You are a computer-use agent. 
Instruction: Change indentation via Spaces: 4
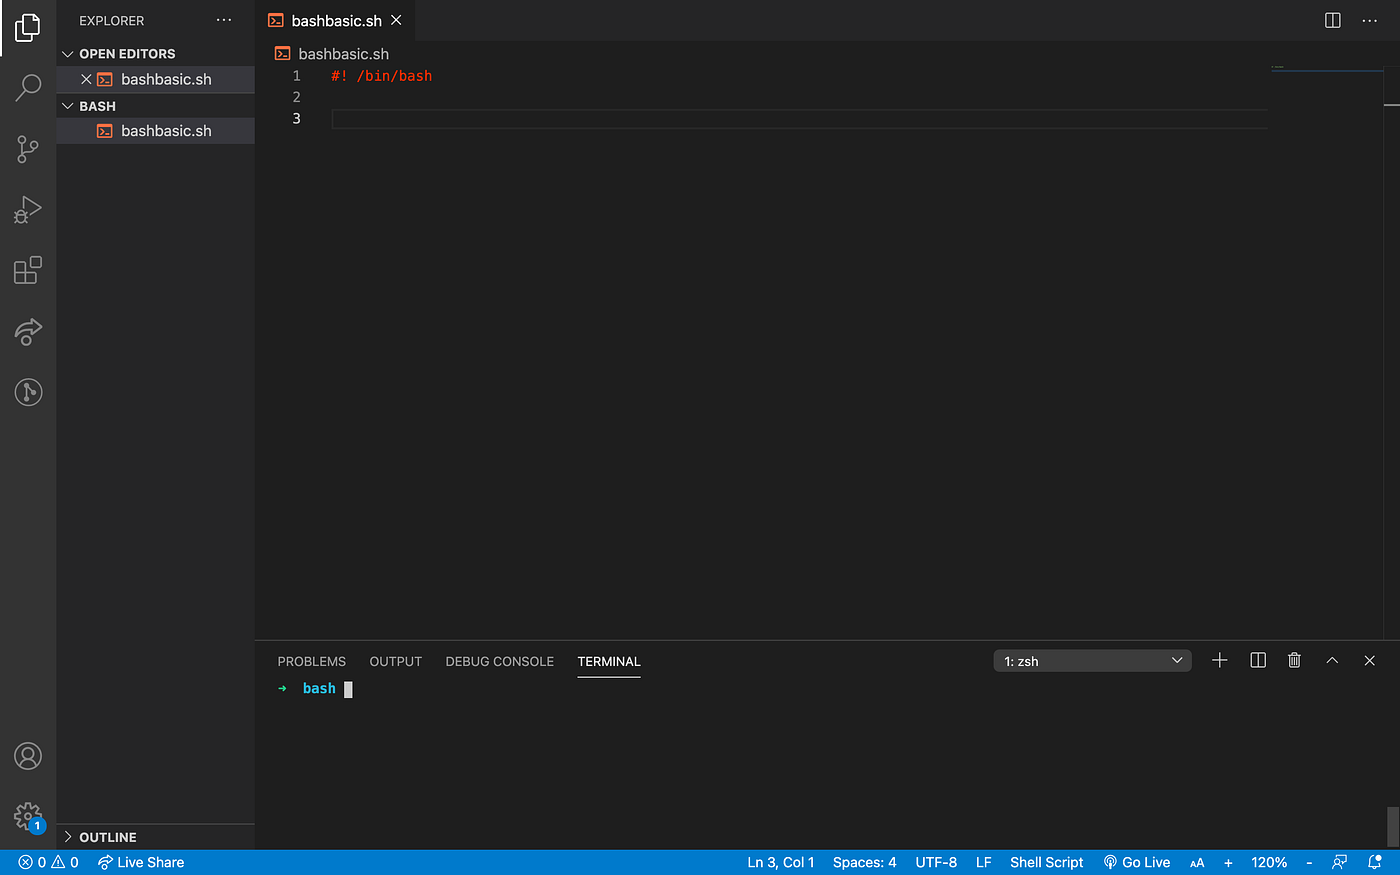point(865,862)
